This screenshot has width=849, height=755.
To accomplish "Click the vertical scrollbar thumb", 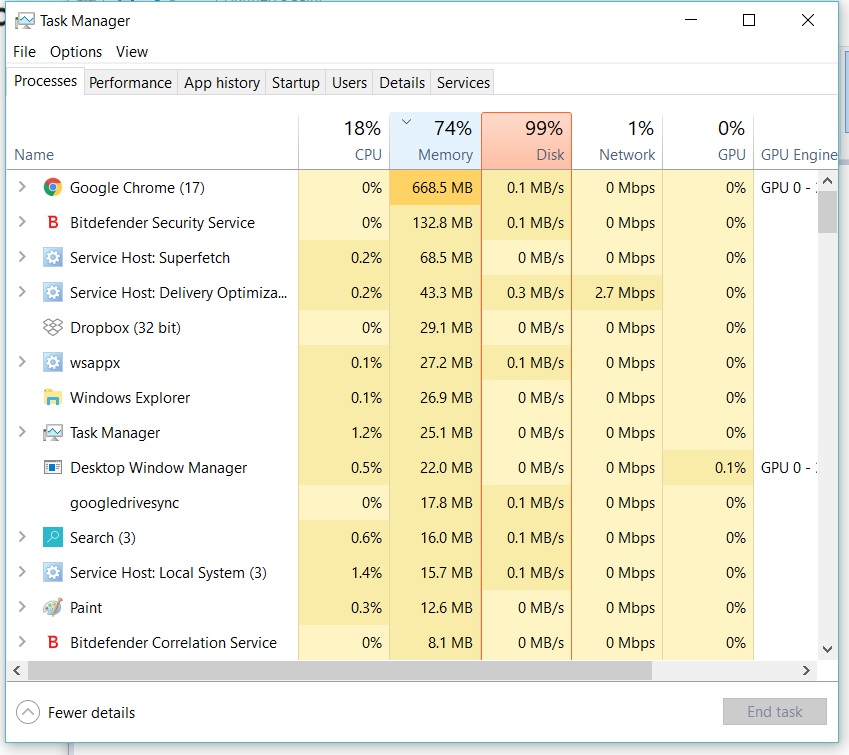I will [827, 212].
